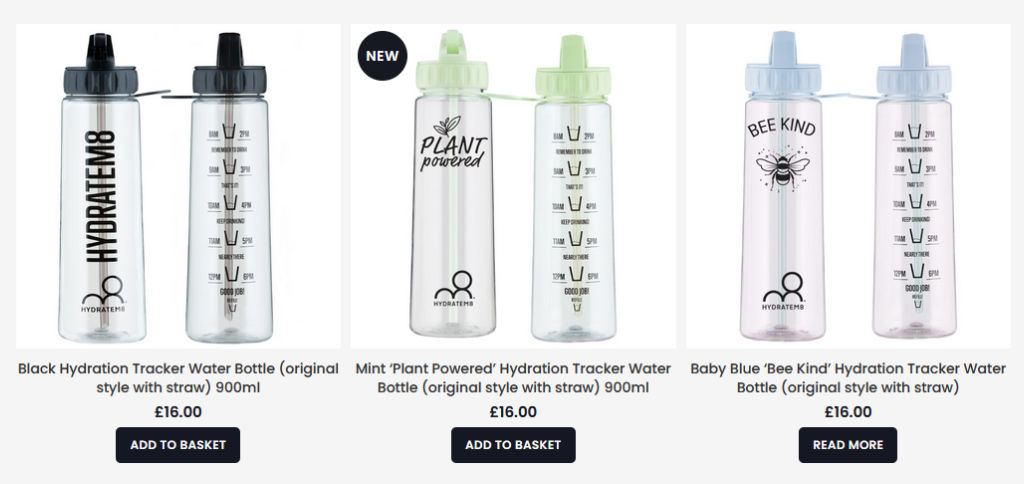Click the £16.00 price under mint bottle

click(513, 412)
